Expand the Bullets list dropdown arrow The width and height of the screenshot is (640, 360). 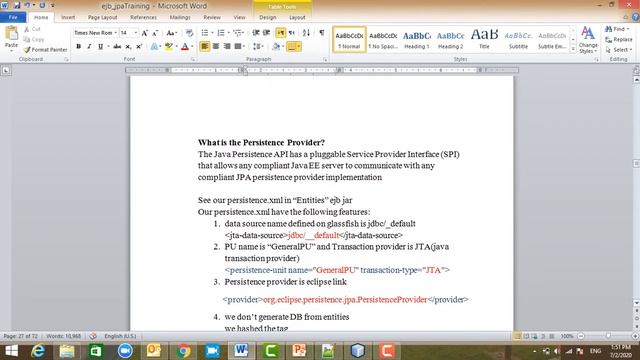pos(212,33)
